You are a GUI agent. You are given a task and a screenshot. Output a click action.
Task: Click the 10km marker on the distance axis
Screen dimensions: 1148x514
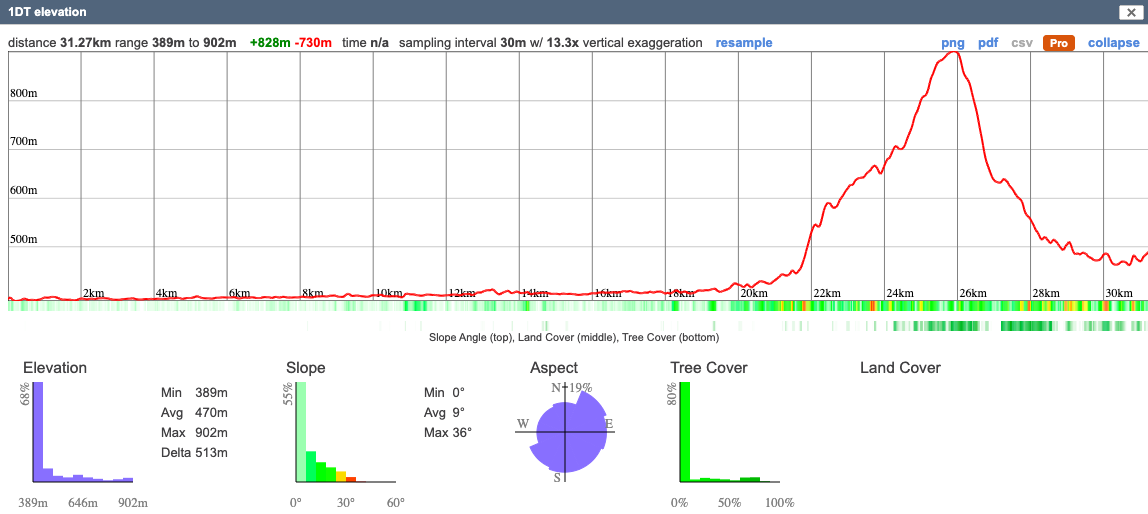tap(388, 293)
